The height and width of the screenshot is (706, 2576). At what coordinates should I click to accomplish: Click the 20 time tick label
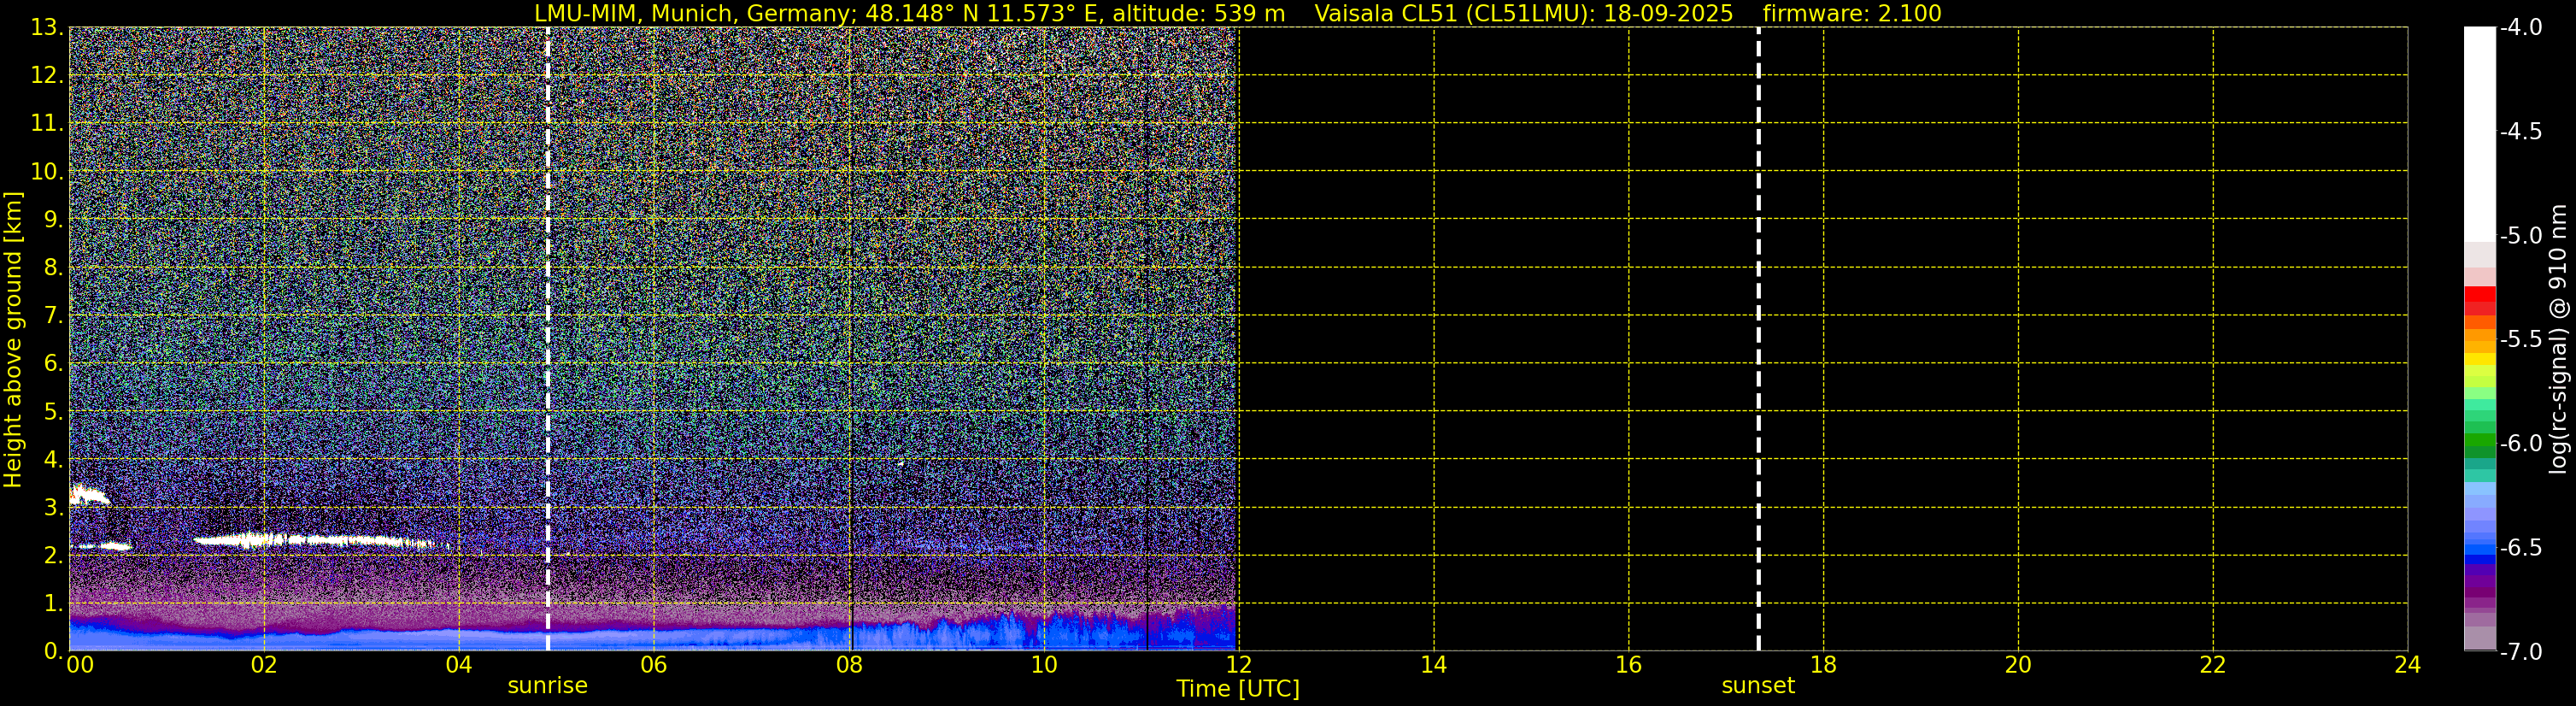(x=2018, y=665)
